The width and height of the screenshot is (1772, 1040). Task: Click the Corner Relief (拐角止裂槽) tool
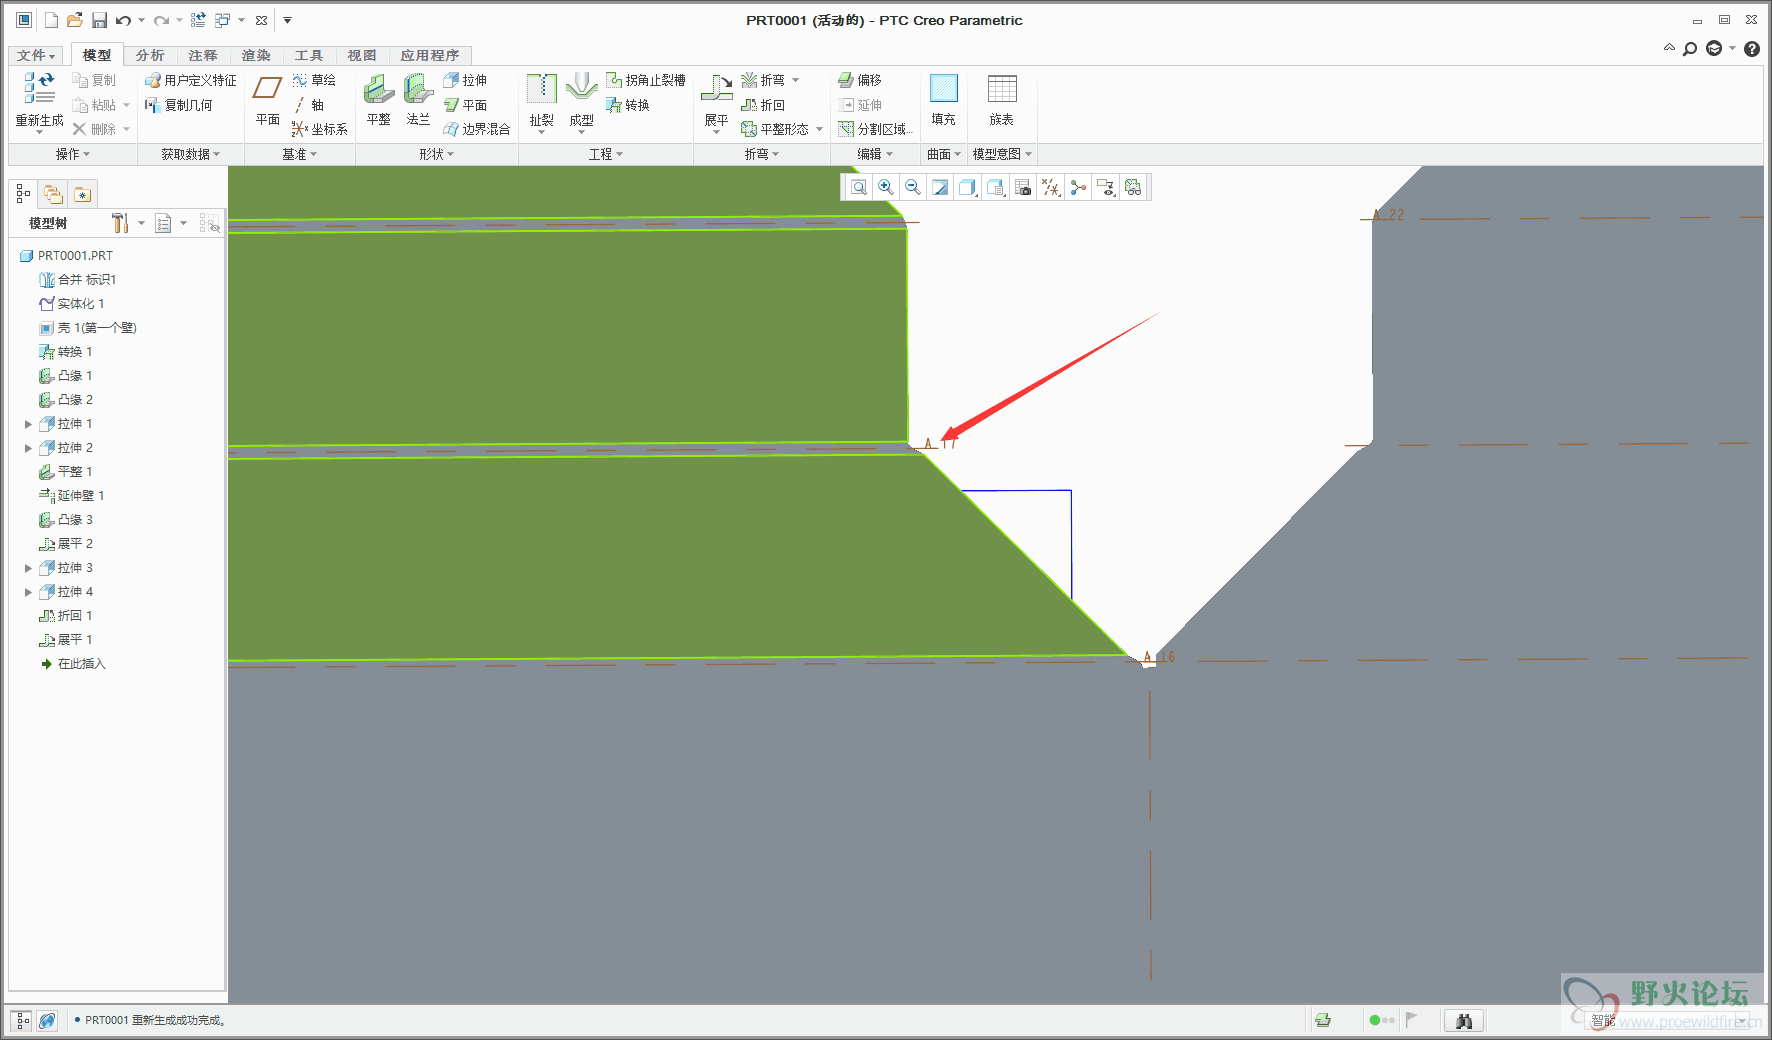click(646, 80)
